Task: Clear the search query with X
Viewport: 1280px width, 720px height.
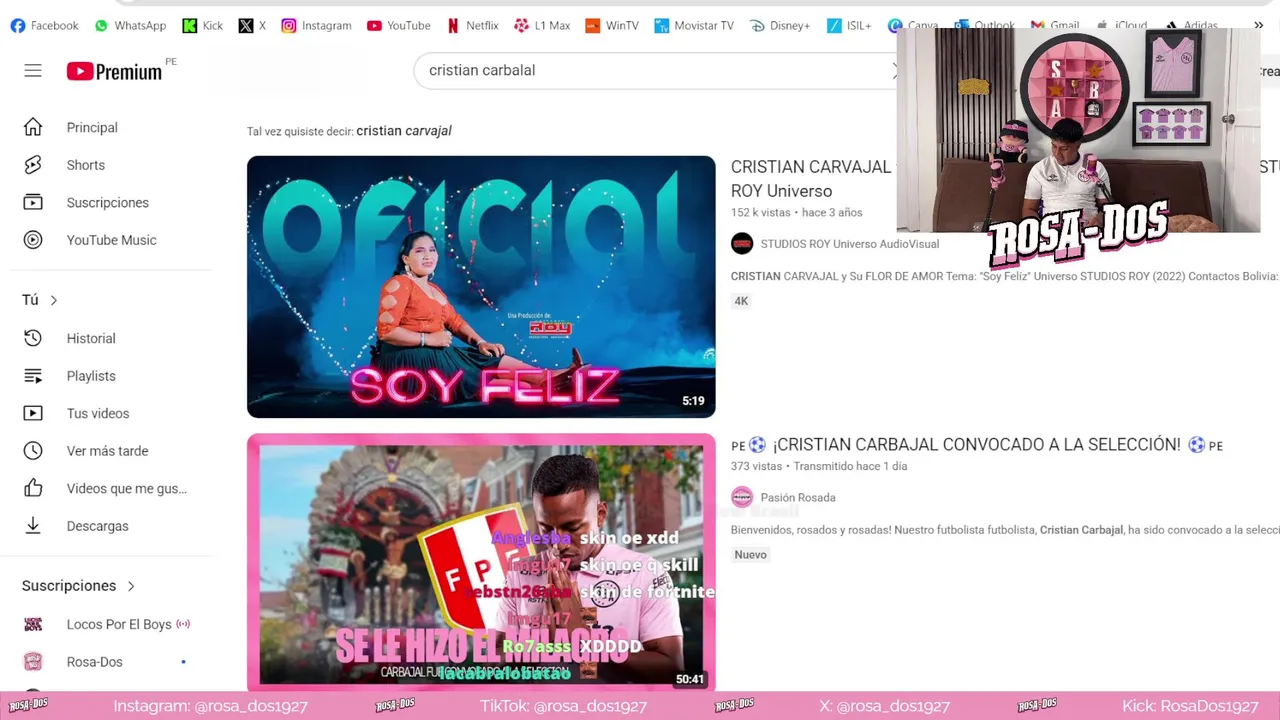Action: pyautogui.click(x=896, y=70)
